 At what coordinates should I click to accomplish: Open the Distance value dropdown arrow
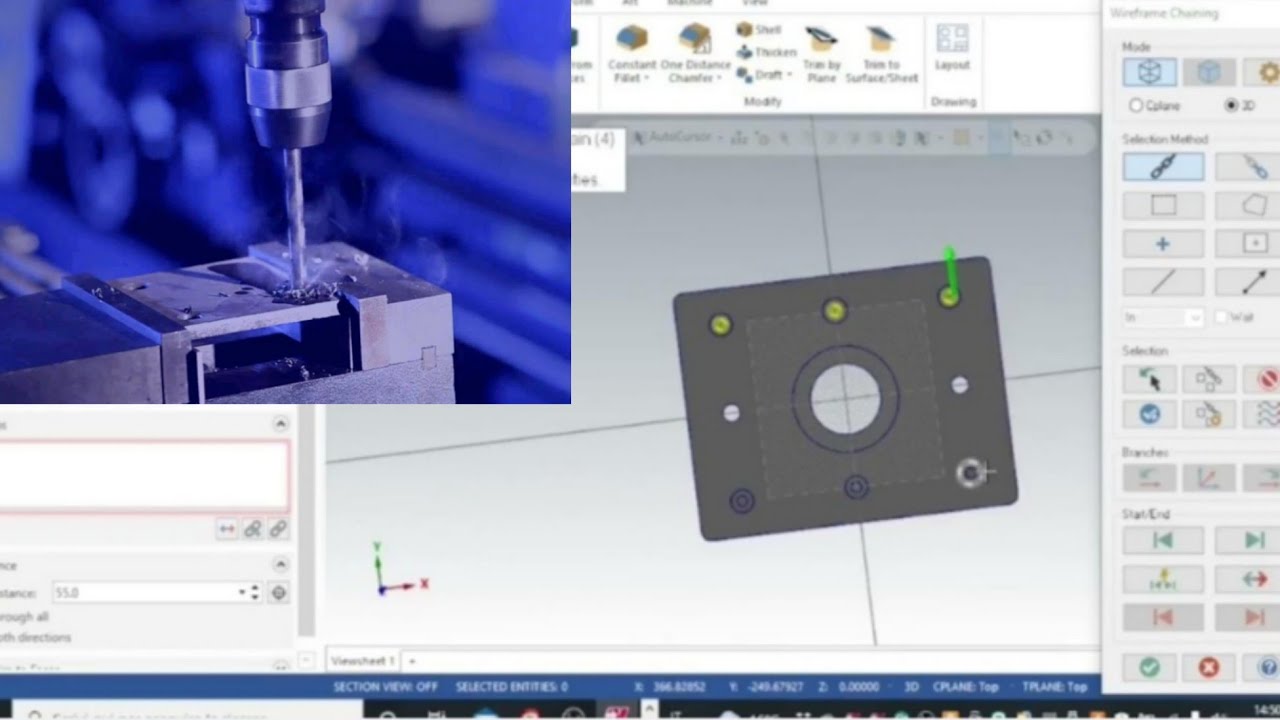click(x=242, y=593)
